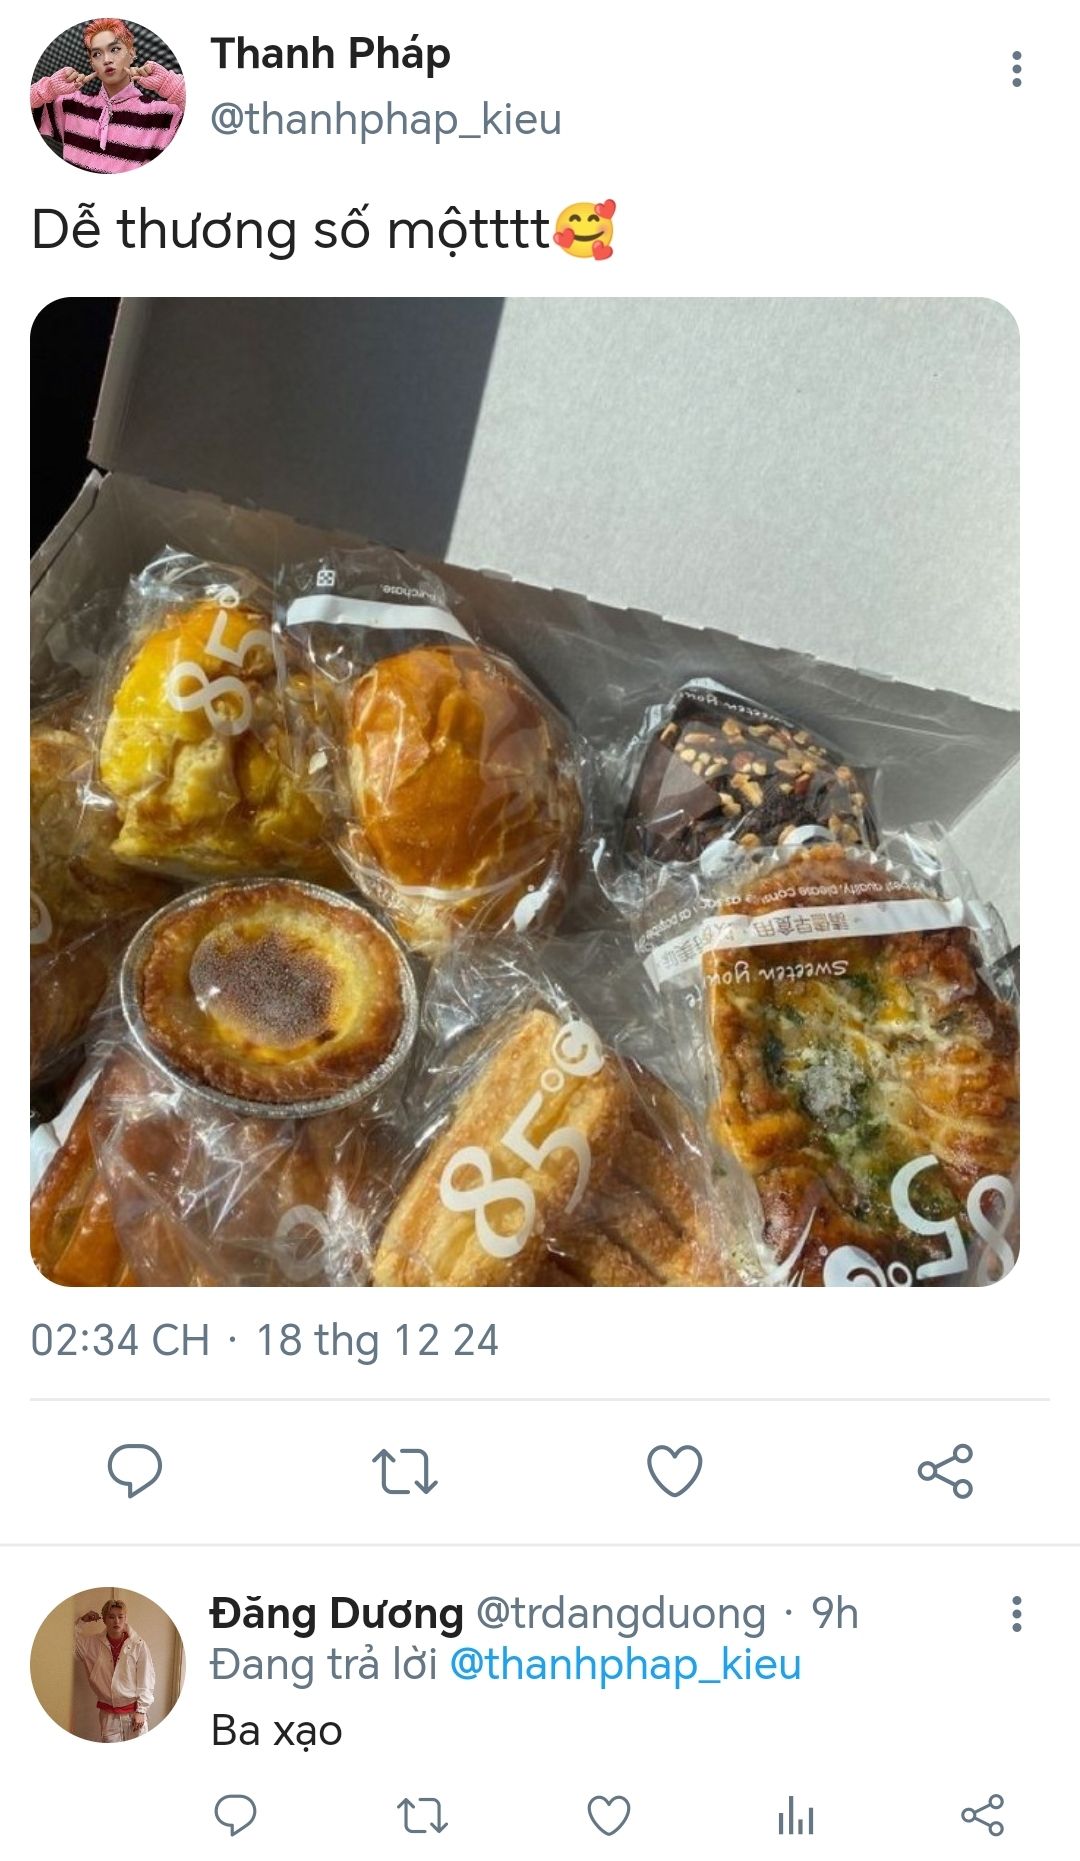The height and width of the screenshot is (1861, 1080).
Task: Like Đăng Dương's reply
Action: click(x=608, y=1815)
